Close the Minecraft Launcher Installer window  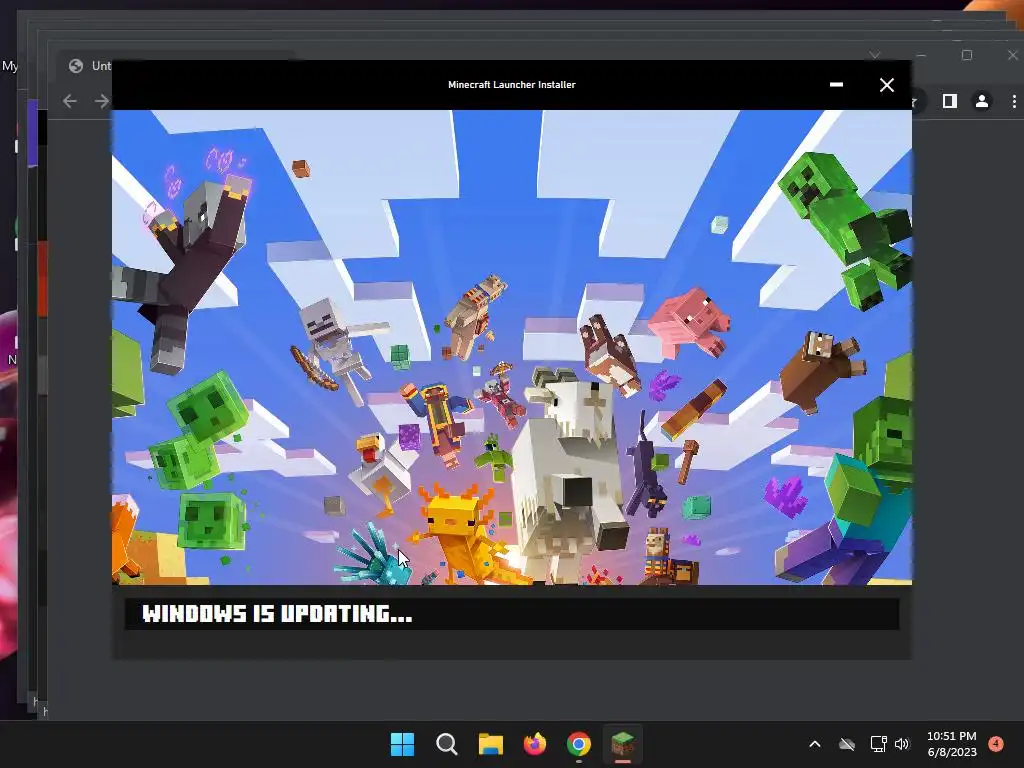point(887,85)
